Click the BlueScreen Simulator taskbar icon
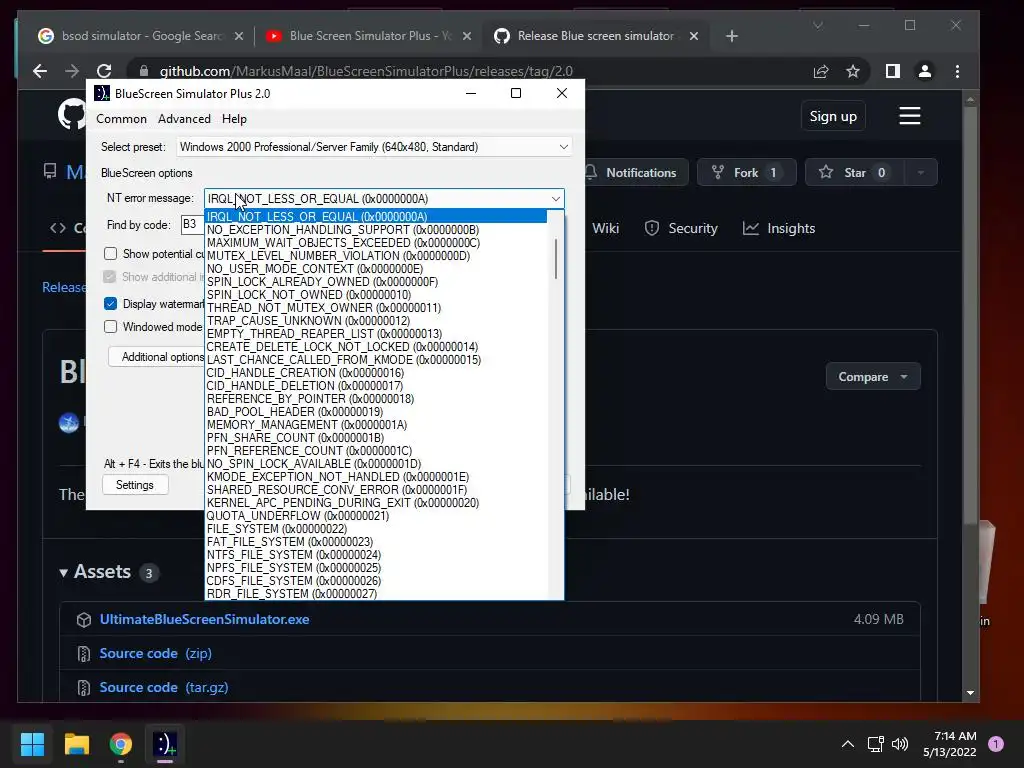Viewport: 1024px width, 768px height. pyautogui.click(x=165, y=744)
